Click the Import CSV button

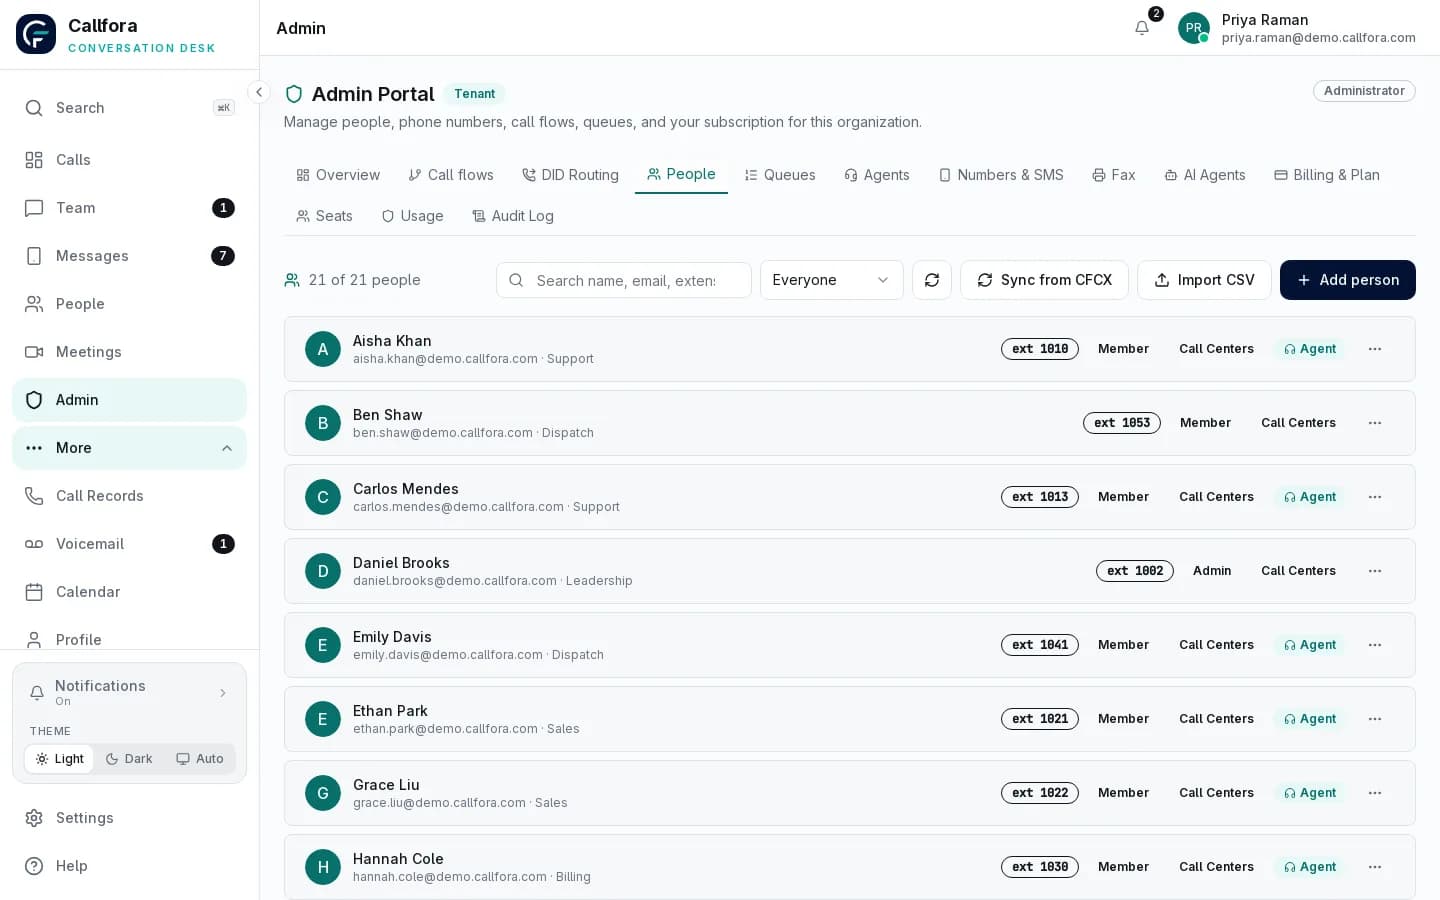pyautogui.click(x=1204, y=280)
